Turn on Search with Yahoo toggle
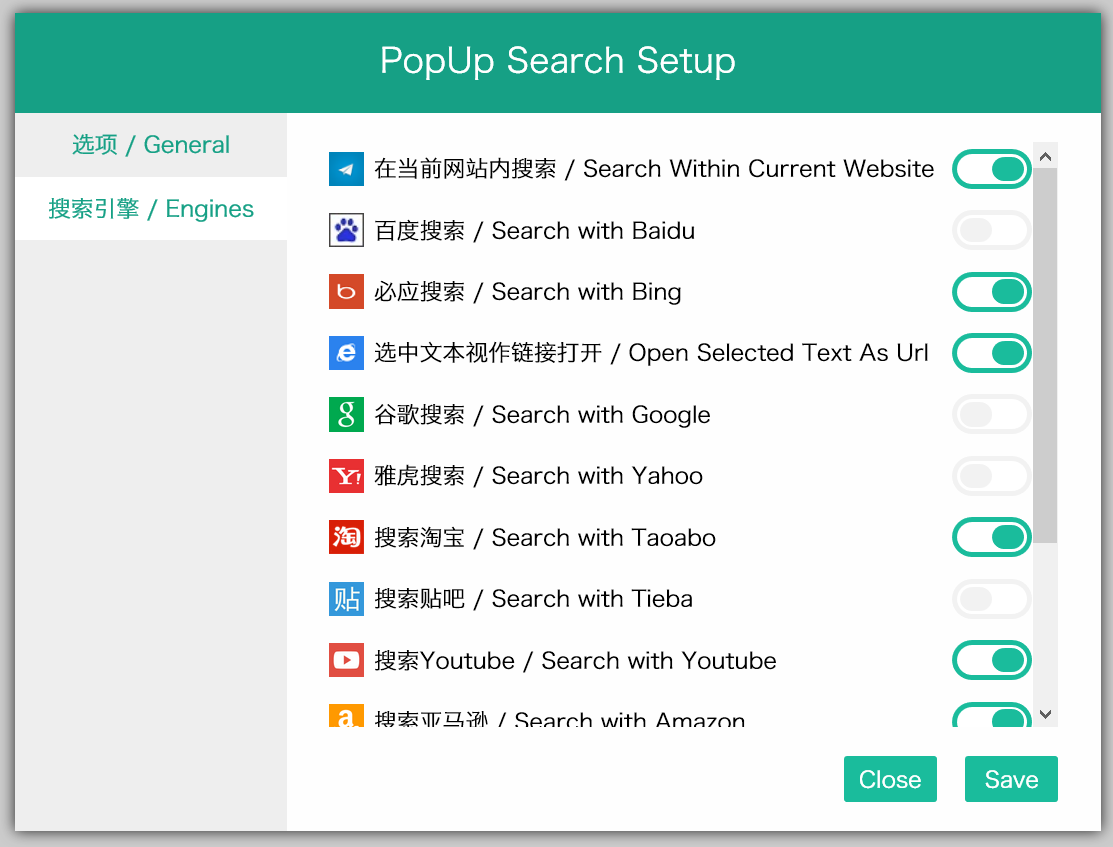Viewport: 1113px width, 847px height. coord(992,476)
